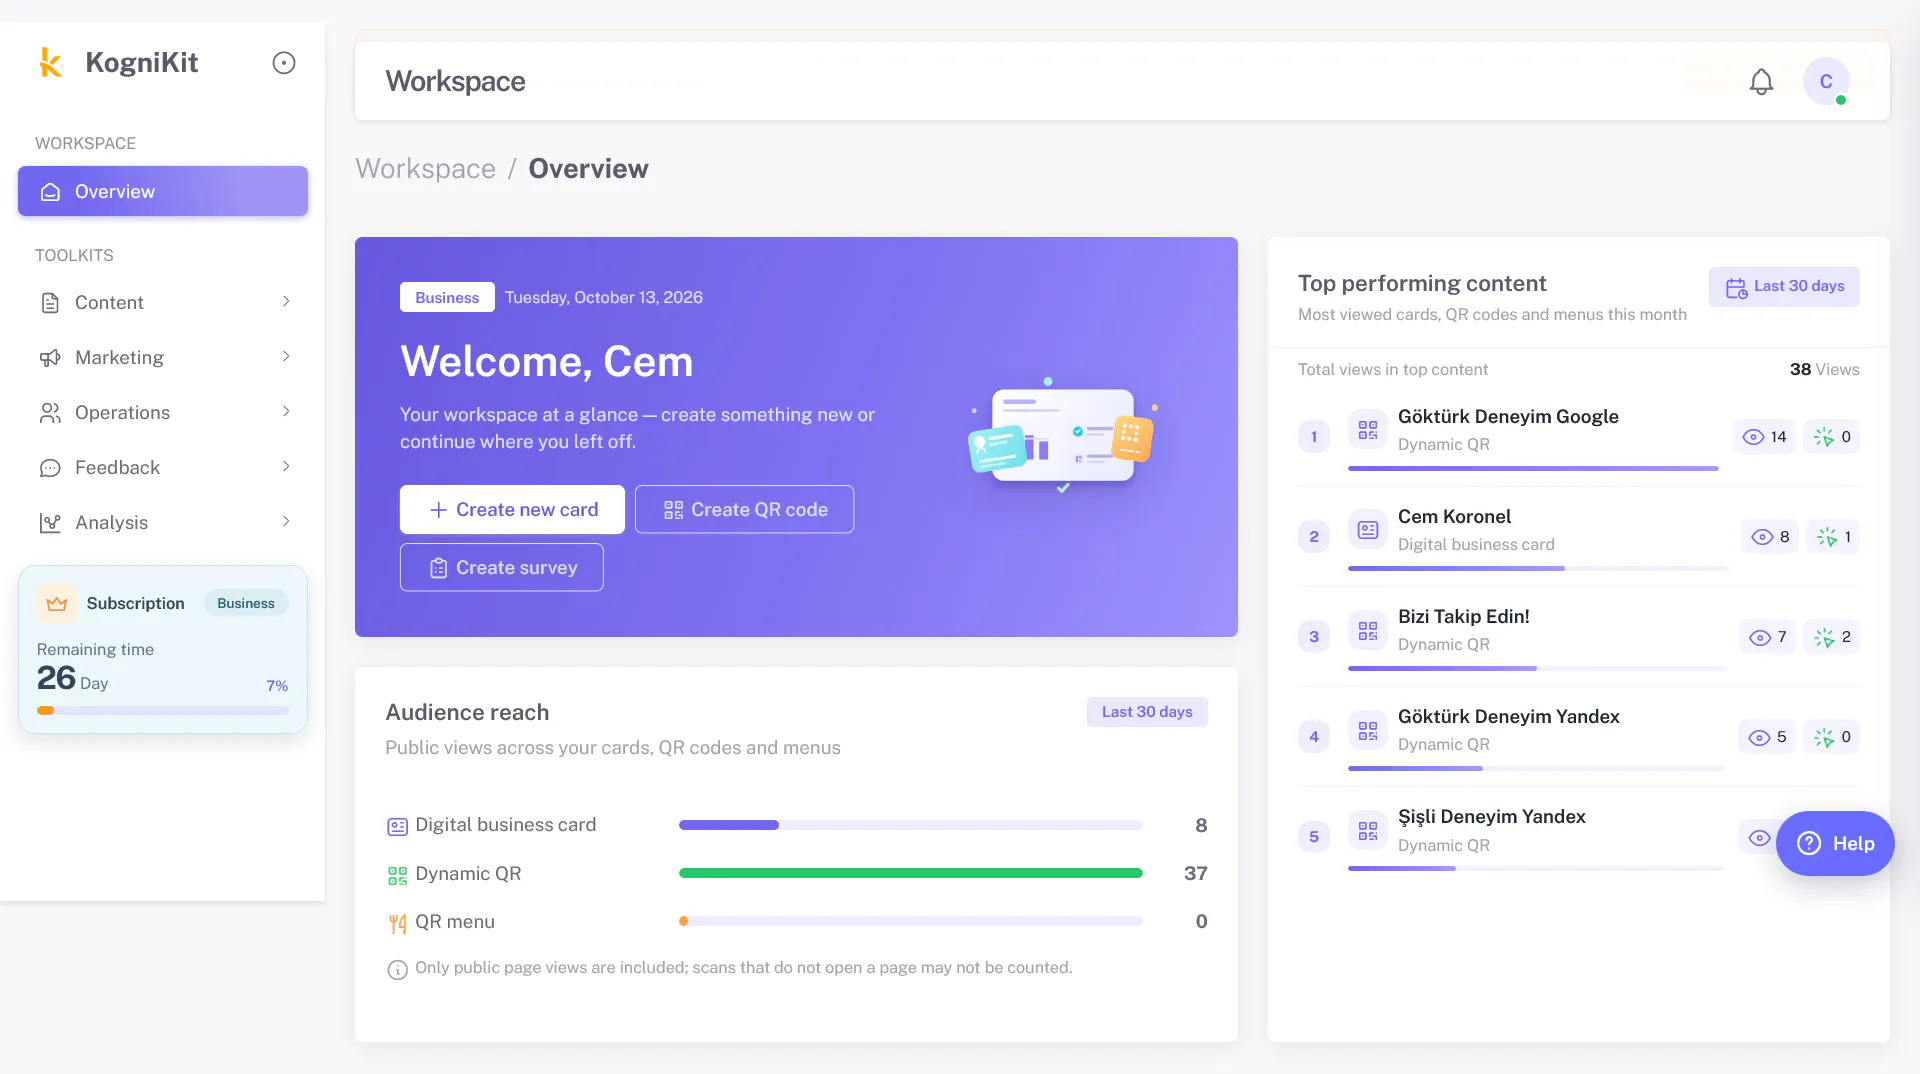Click the Content document icon in sidebar

tap(50, 303)
